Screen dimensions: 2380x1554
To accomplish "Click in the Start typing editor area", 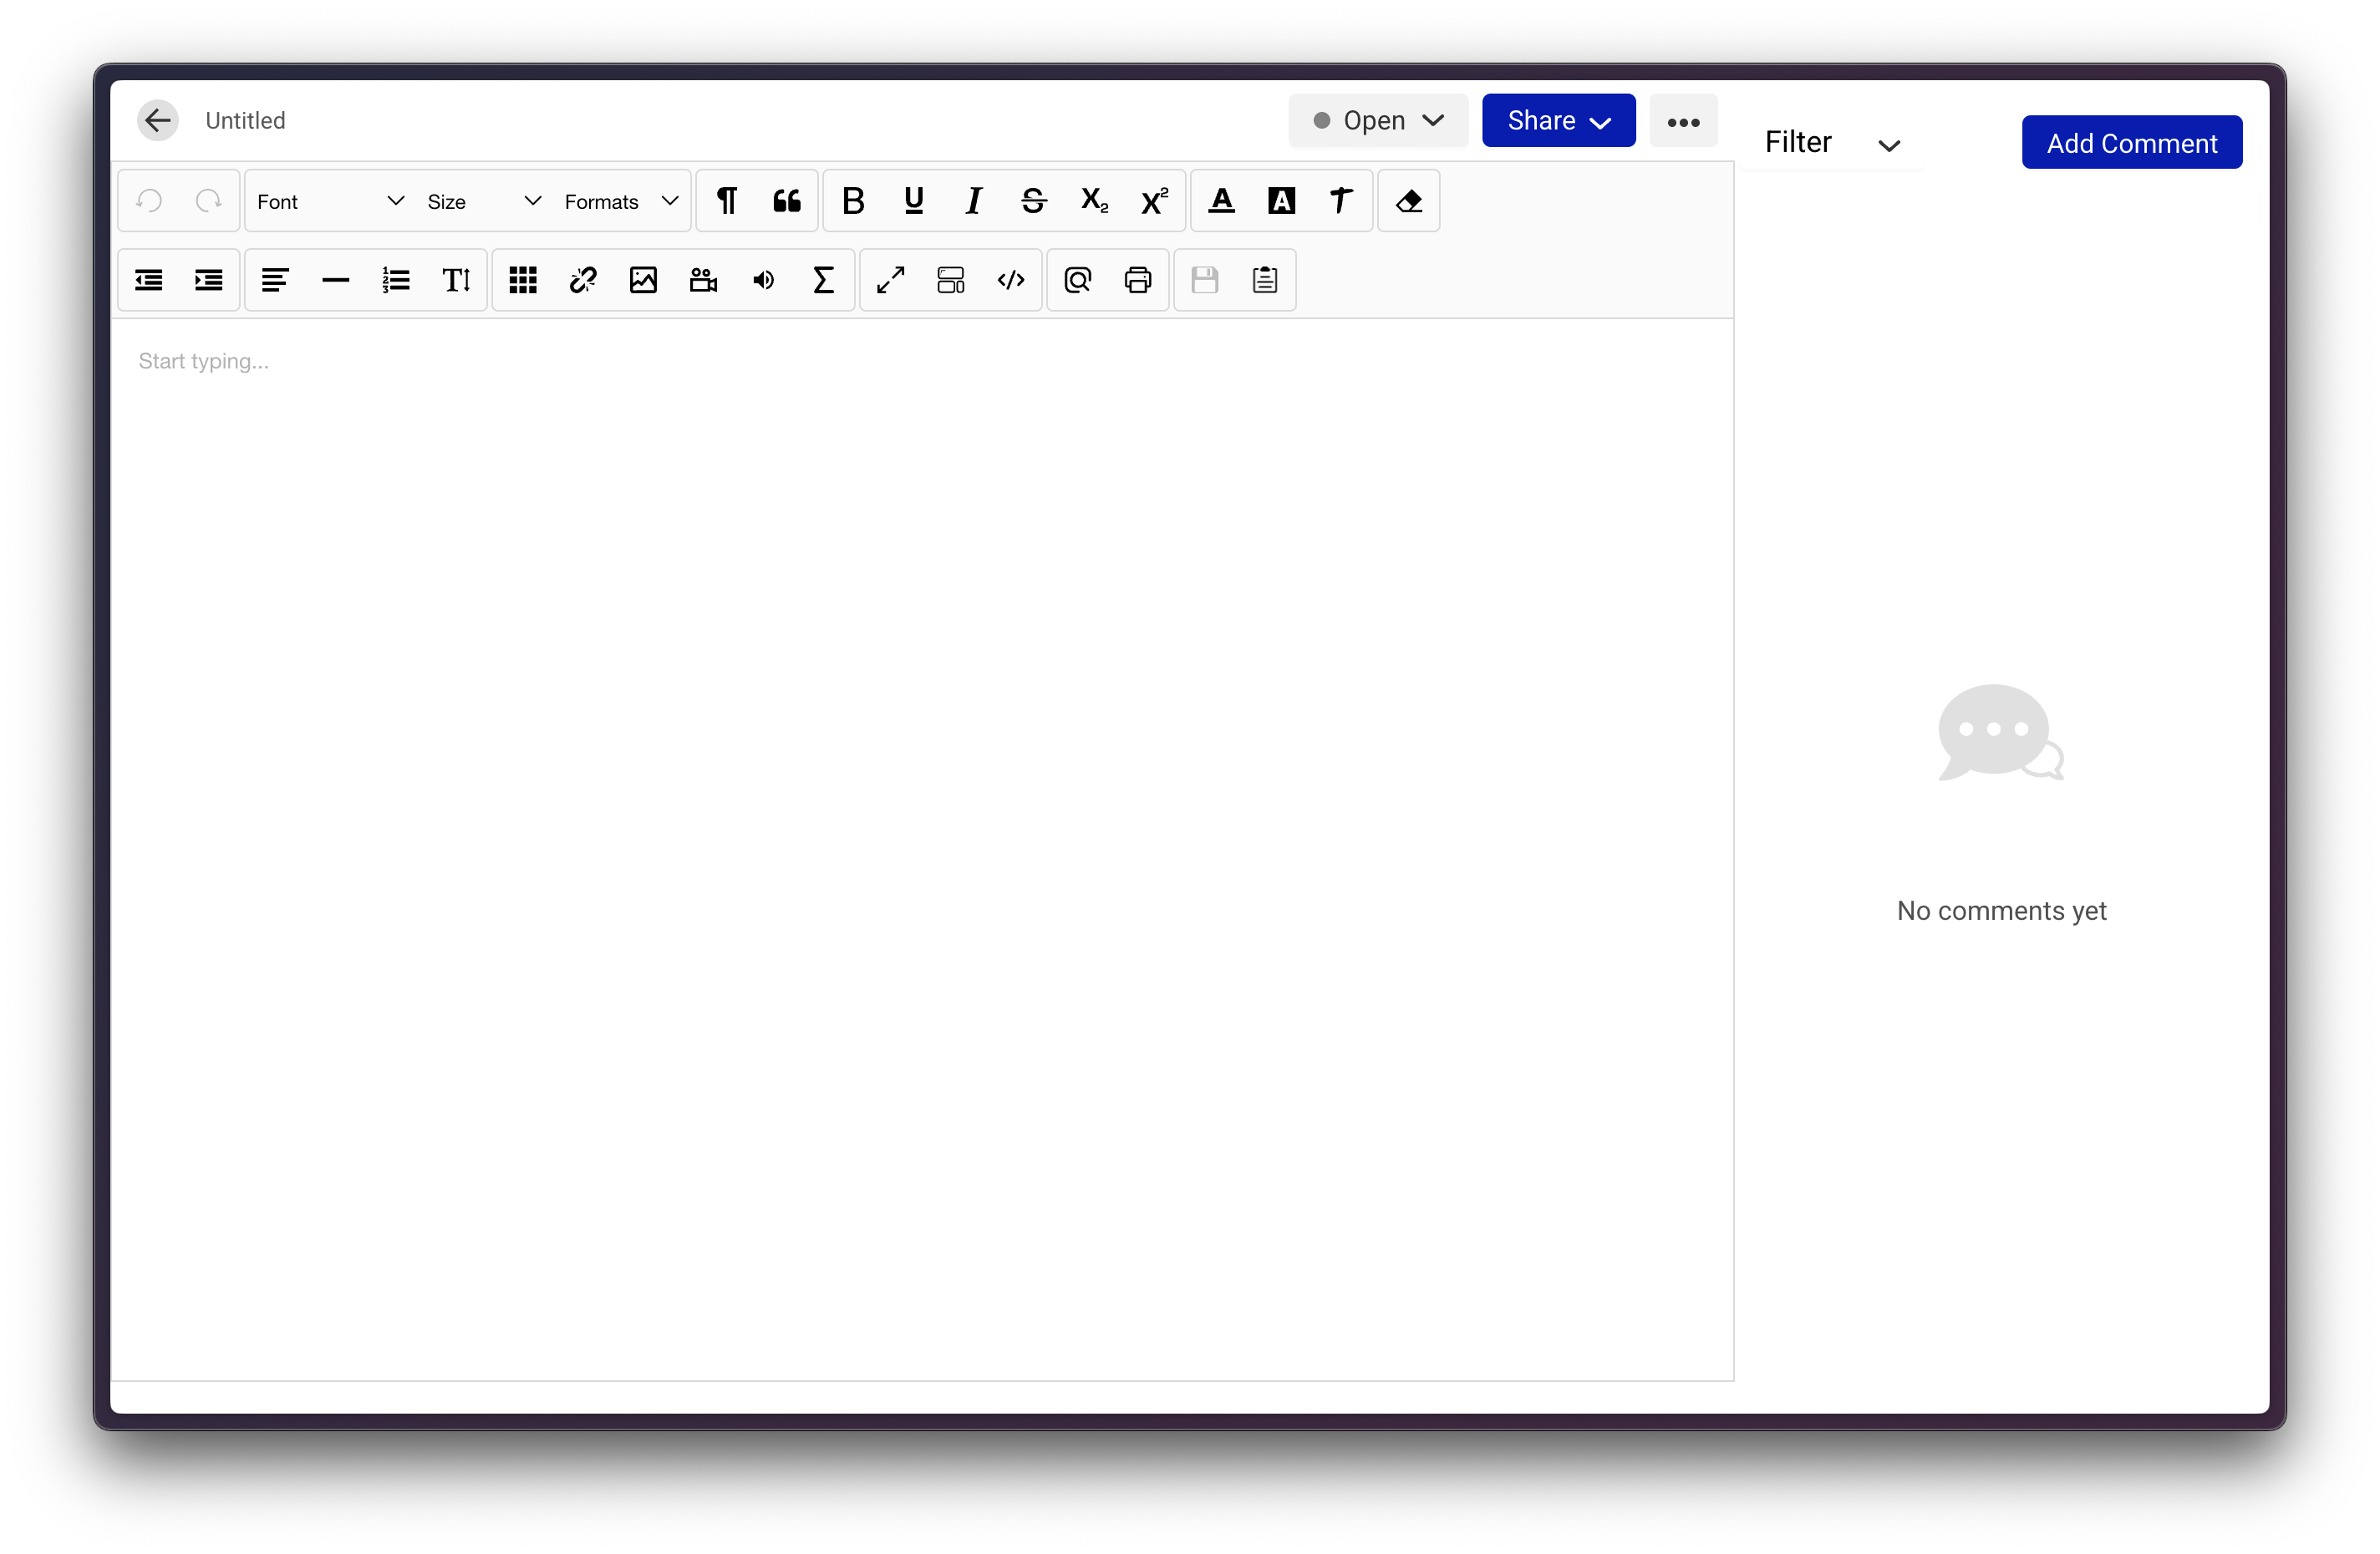I will [x=922, y=850].
